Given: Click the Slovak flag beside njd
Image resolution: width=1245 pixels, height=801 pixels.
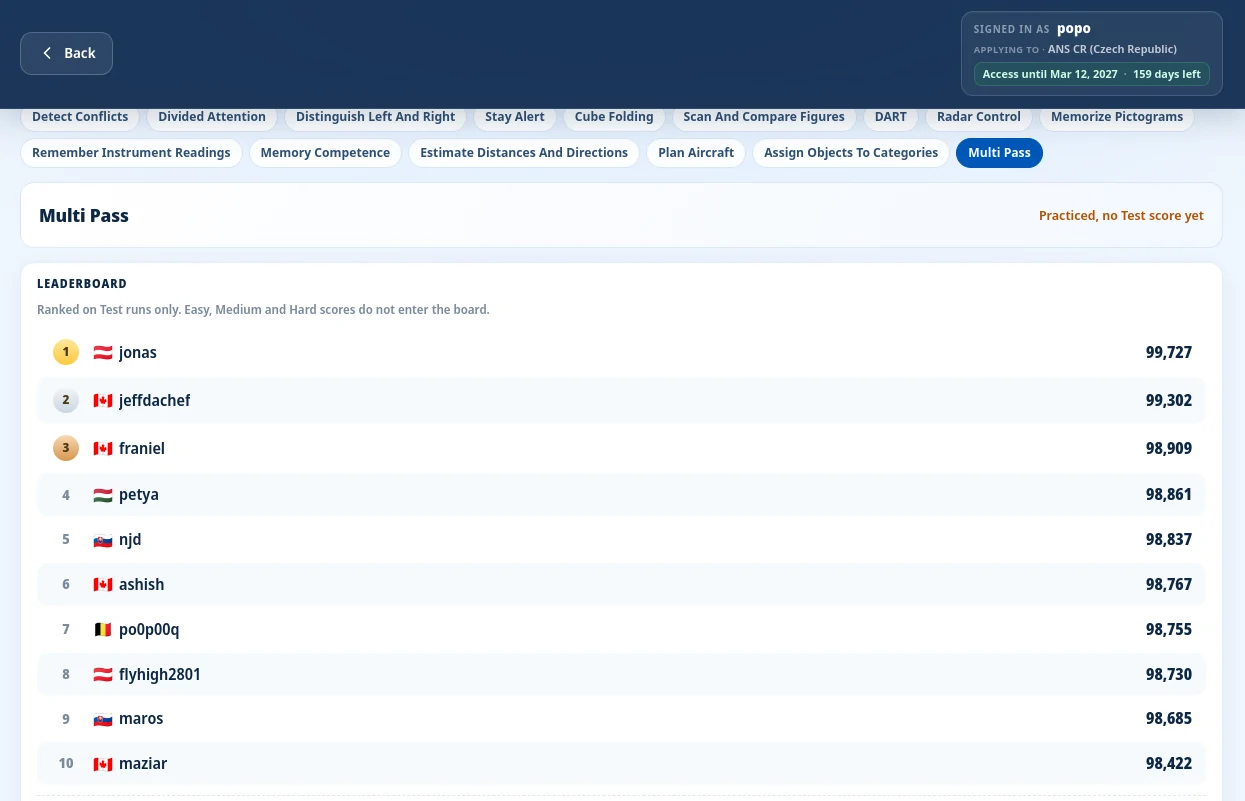Looking at the screenshot, I should tap(103, 540).
